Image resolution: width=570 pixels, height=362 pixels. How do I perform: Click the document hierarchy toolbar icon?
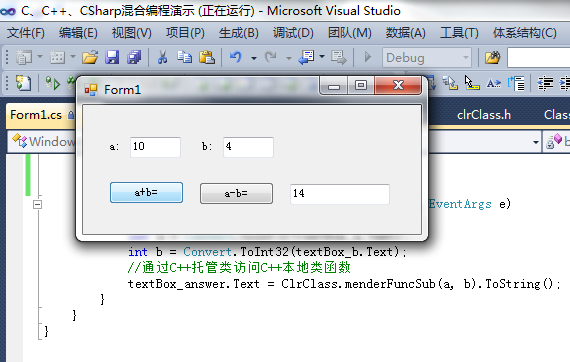pyautogui.click(x=516, y=83)
